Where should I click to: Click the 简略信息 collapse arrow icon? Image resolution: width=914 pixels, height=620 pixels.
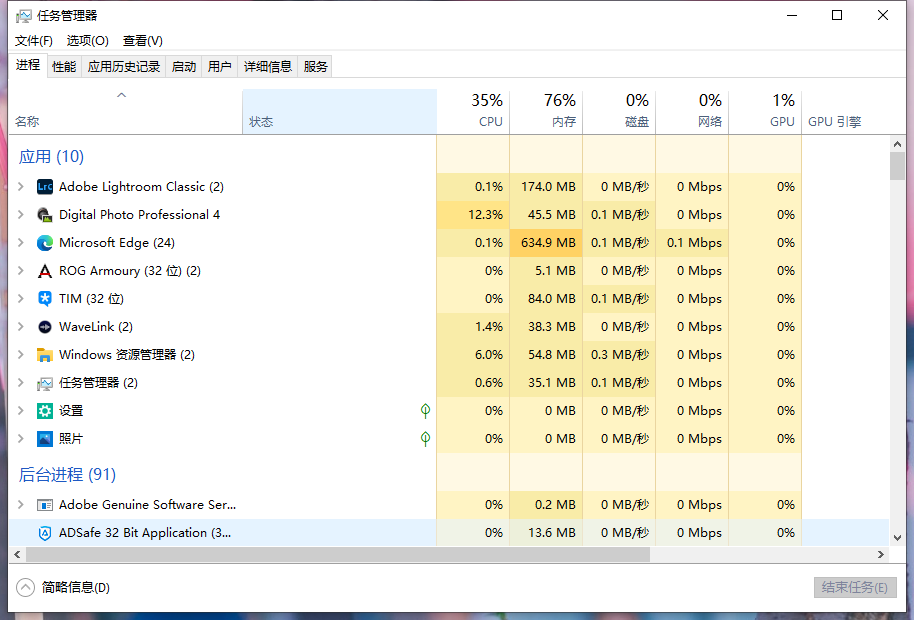click(25, 587)
